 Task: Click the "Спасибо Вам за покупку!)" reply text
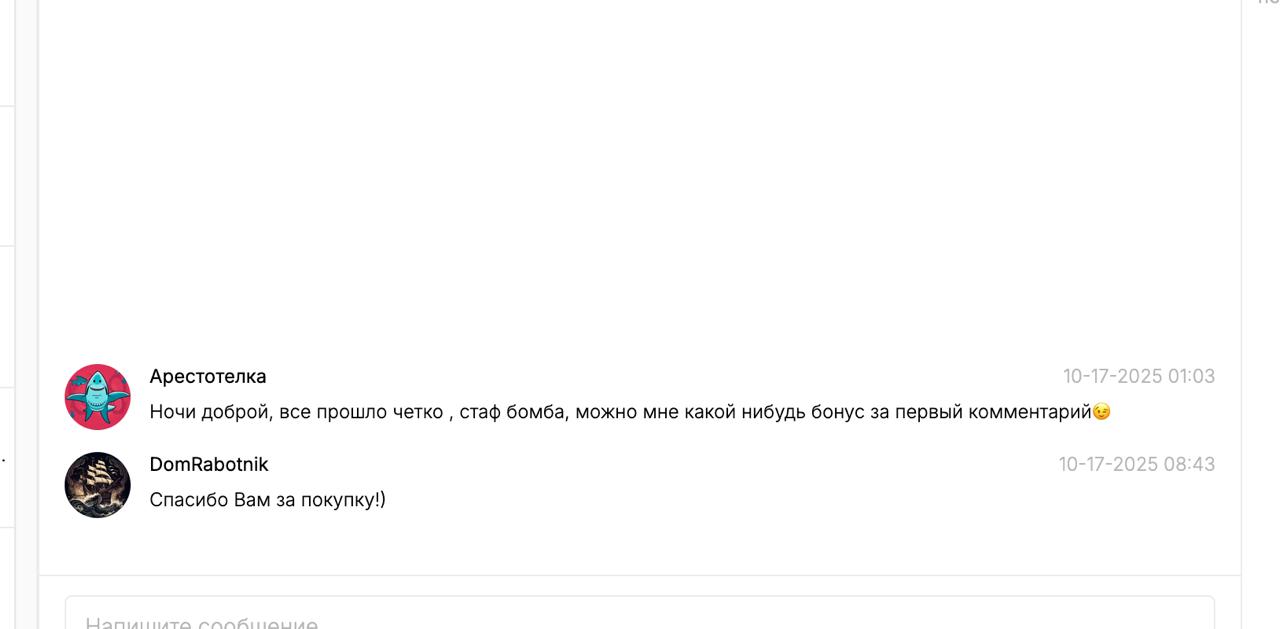[x=267, y=499]
